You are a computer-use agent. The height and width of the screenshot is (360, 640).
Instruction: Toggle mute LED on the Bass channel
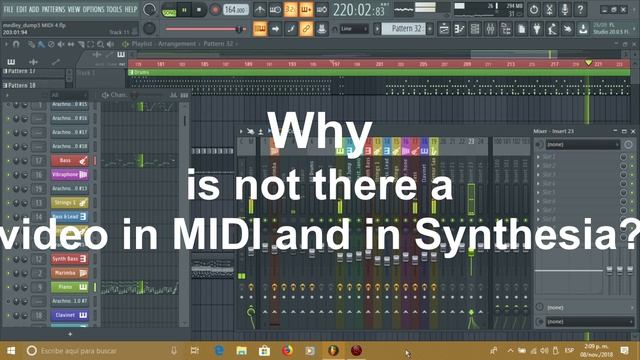tap(8, 161)
